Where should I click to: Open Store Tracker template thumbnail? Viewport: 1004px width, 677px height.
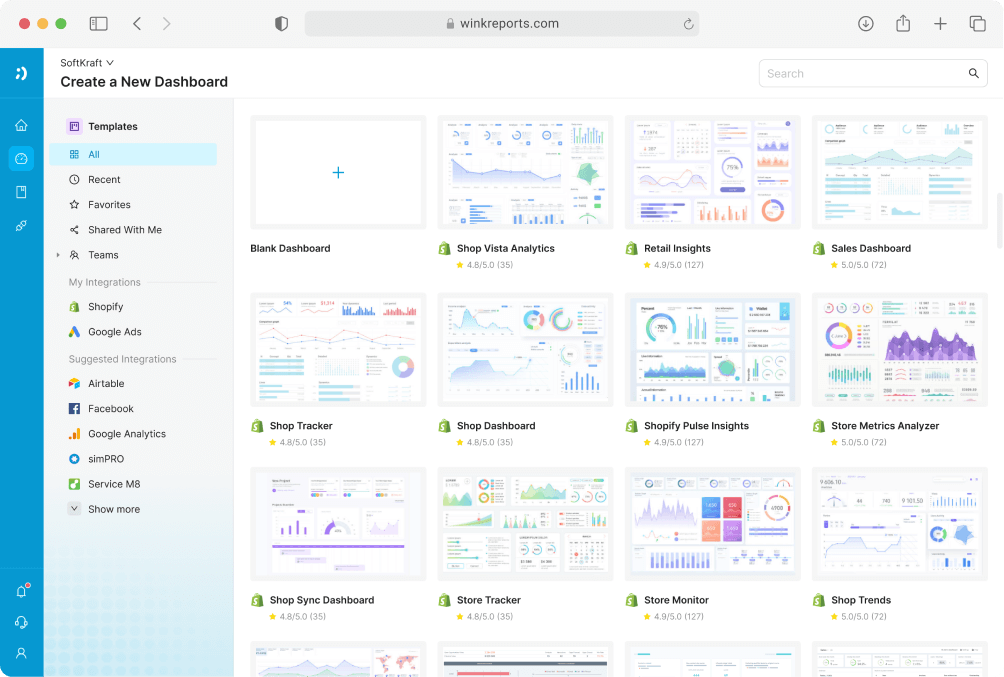pyautogui.click(x=525, y=524)
